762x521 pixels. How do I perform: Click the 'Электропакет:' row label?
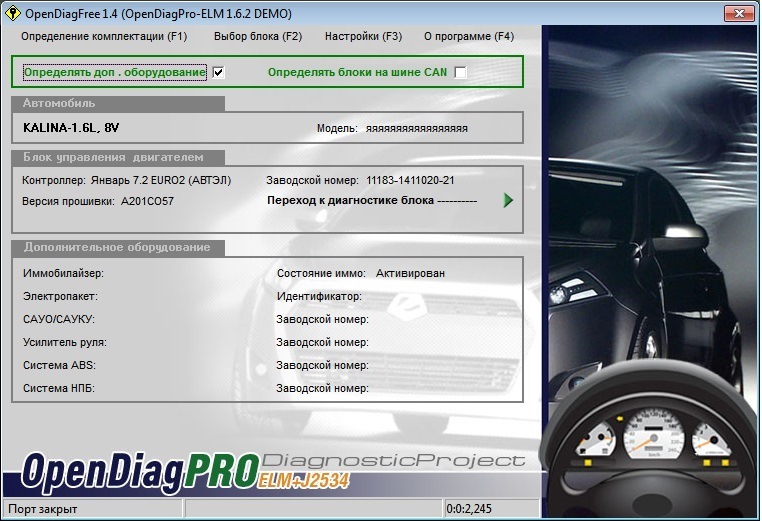coord(60,296)
